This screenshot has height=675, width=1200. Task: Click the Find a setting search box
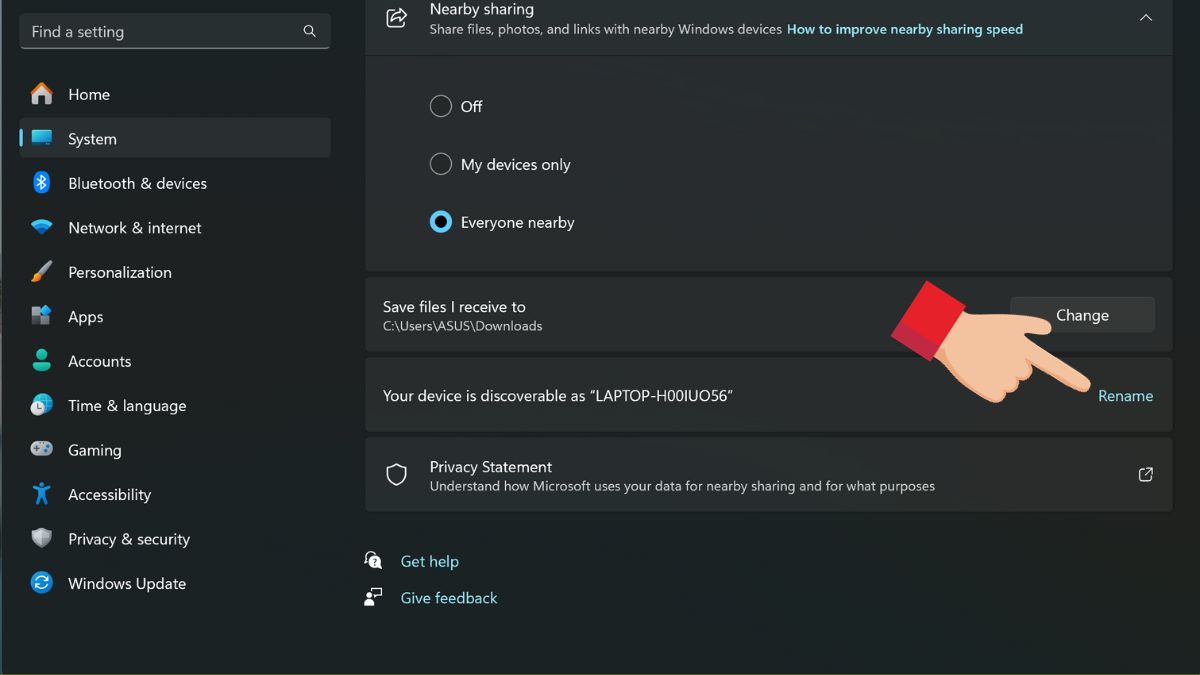click(165, 32)
